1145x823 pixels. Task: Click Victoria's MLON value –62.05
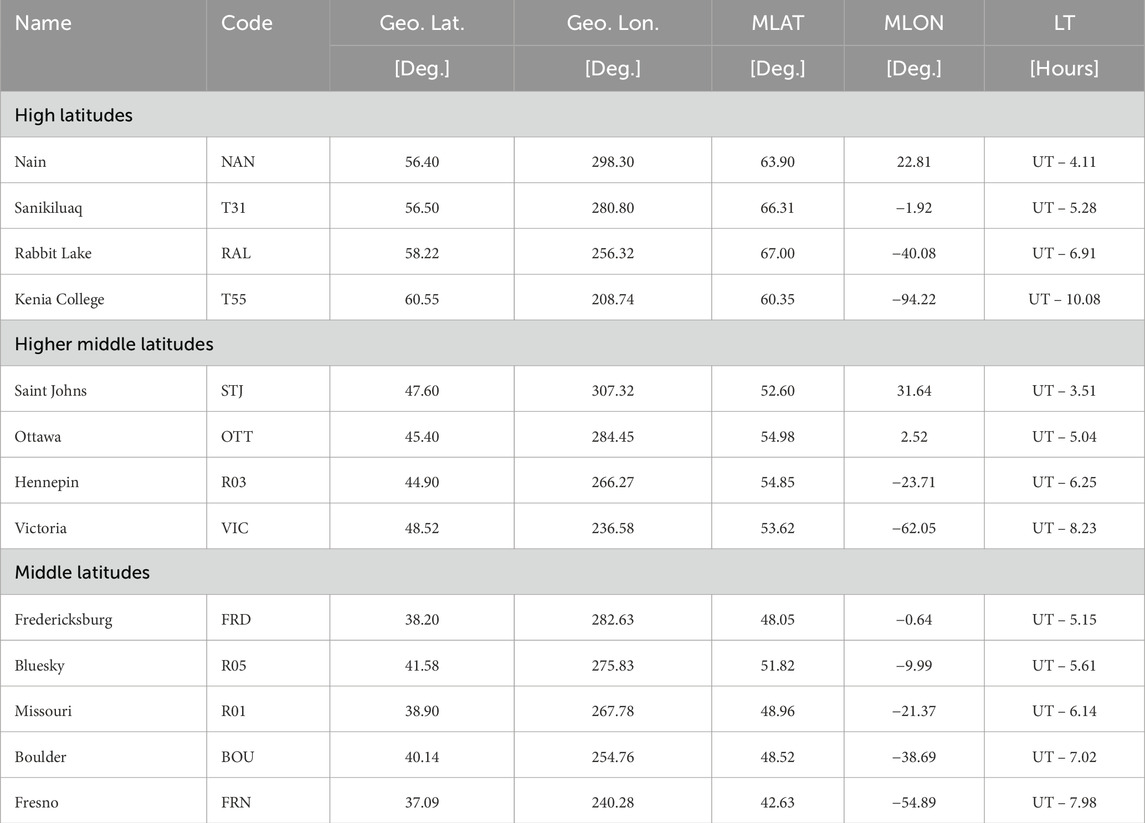914,528
